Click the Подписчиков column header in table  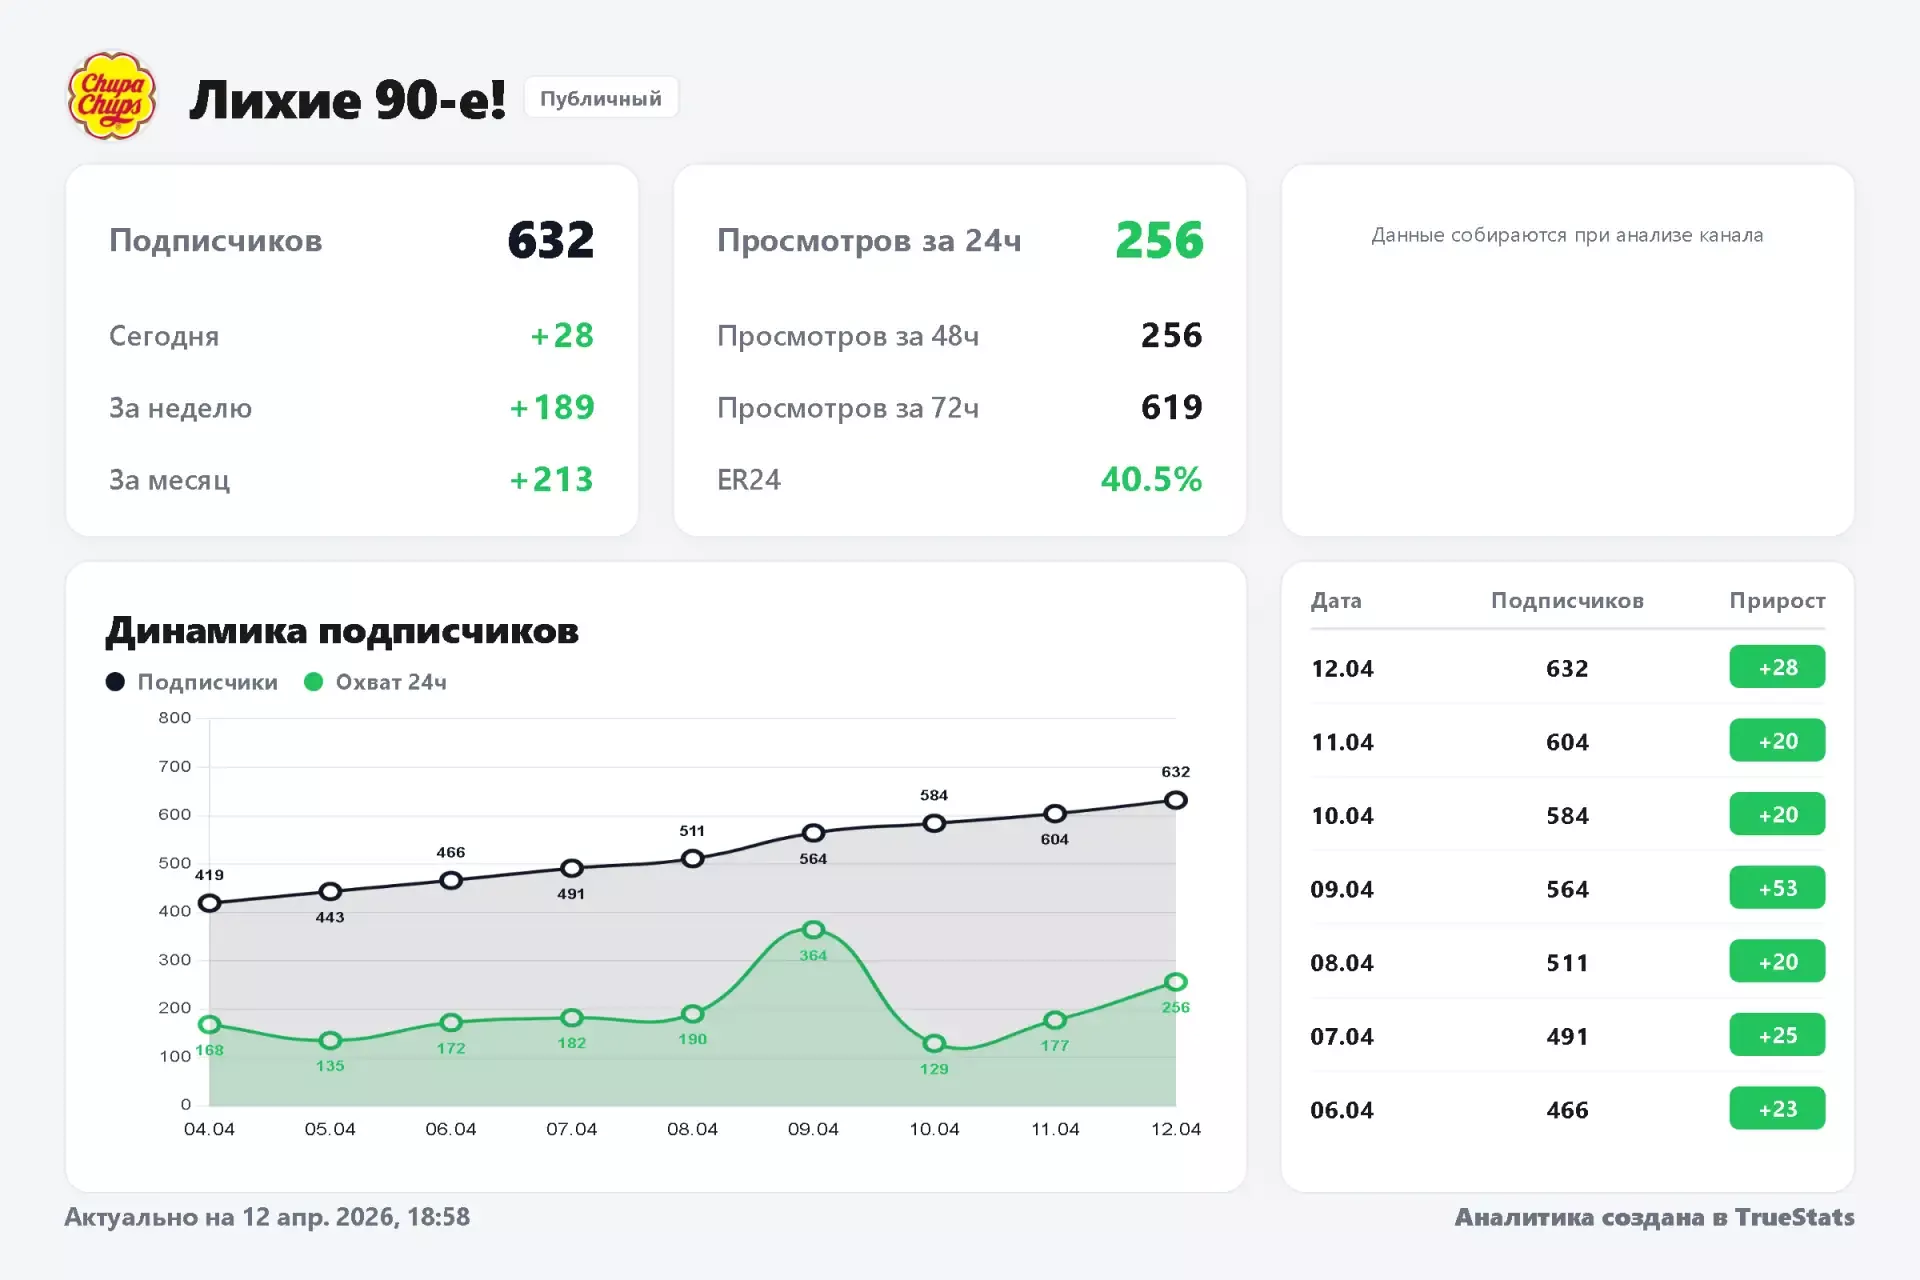(x=1566, y=601)
